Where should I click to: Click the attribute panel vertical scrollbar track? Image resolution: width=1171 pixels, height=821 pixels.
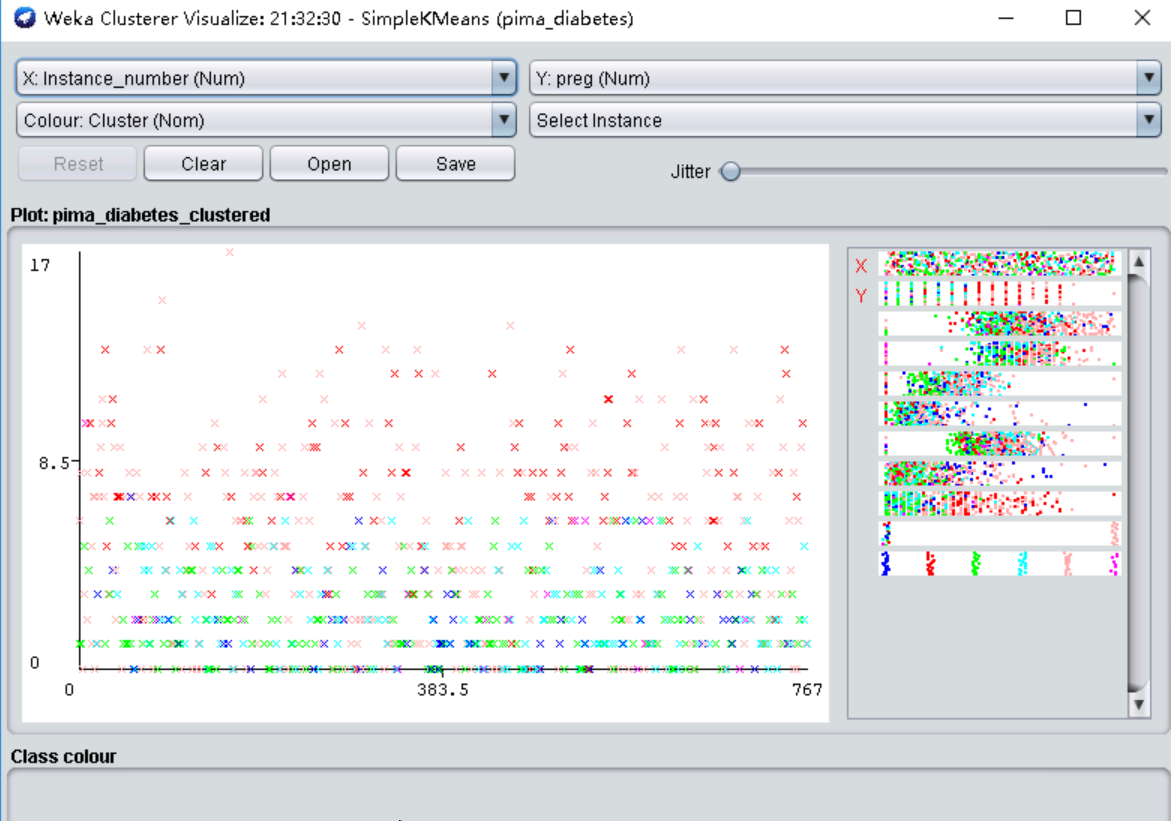[1138, 480]
